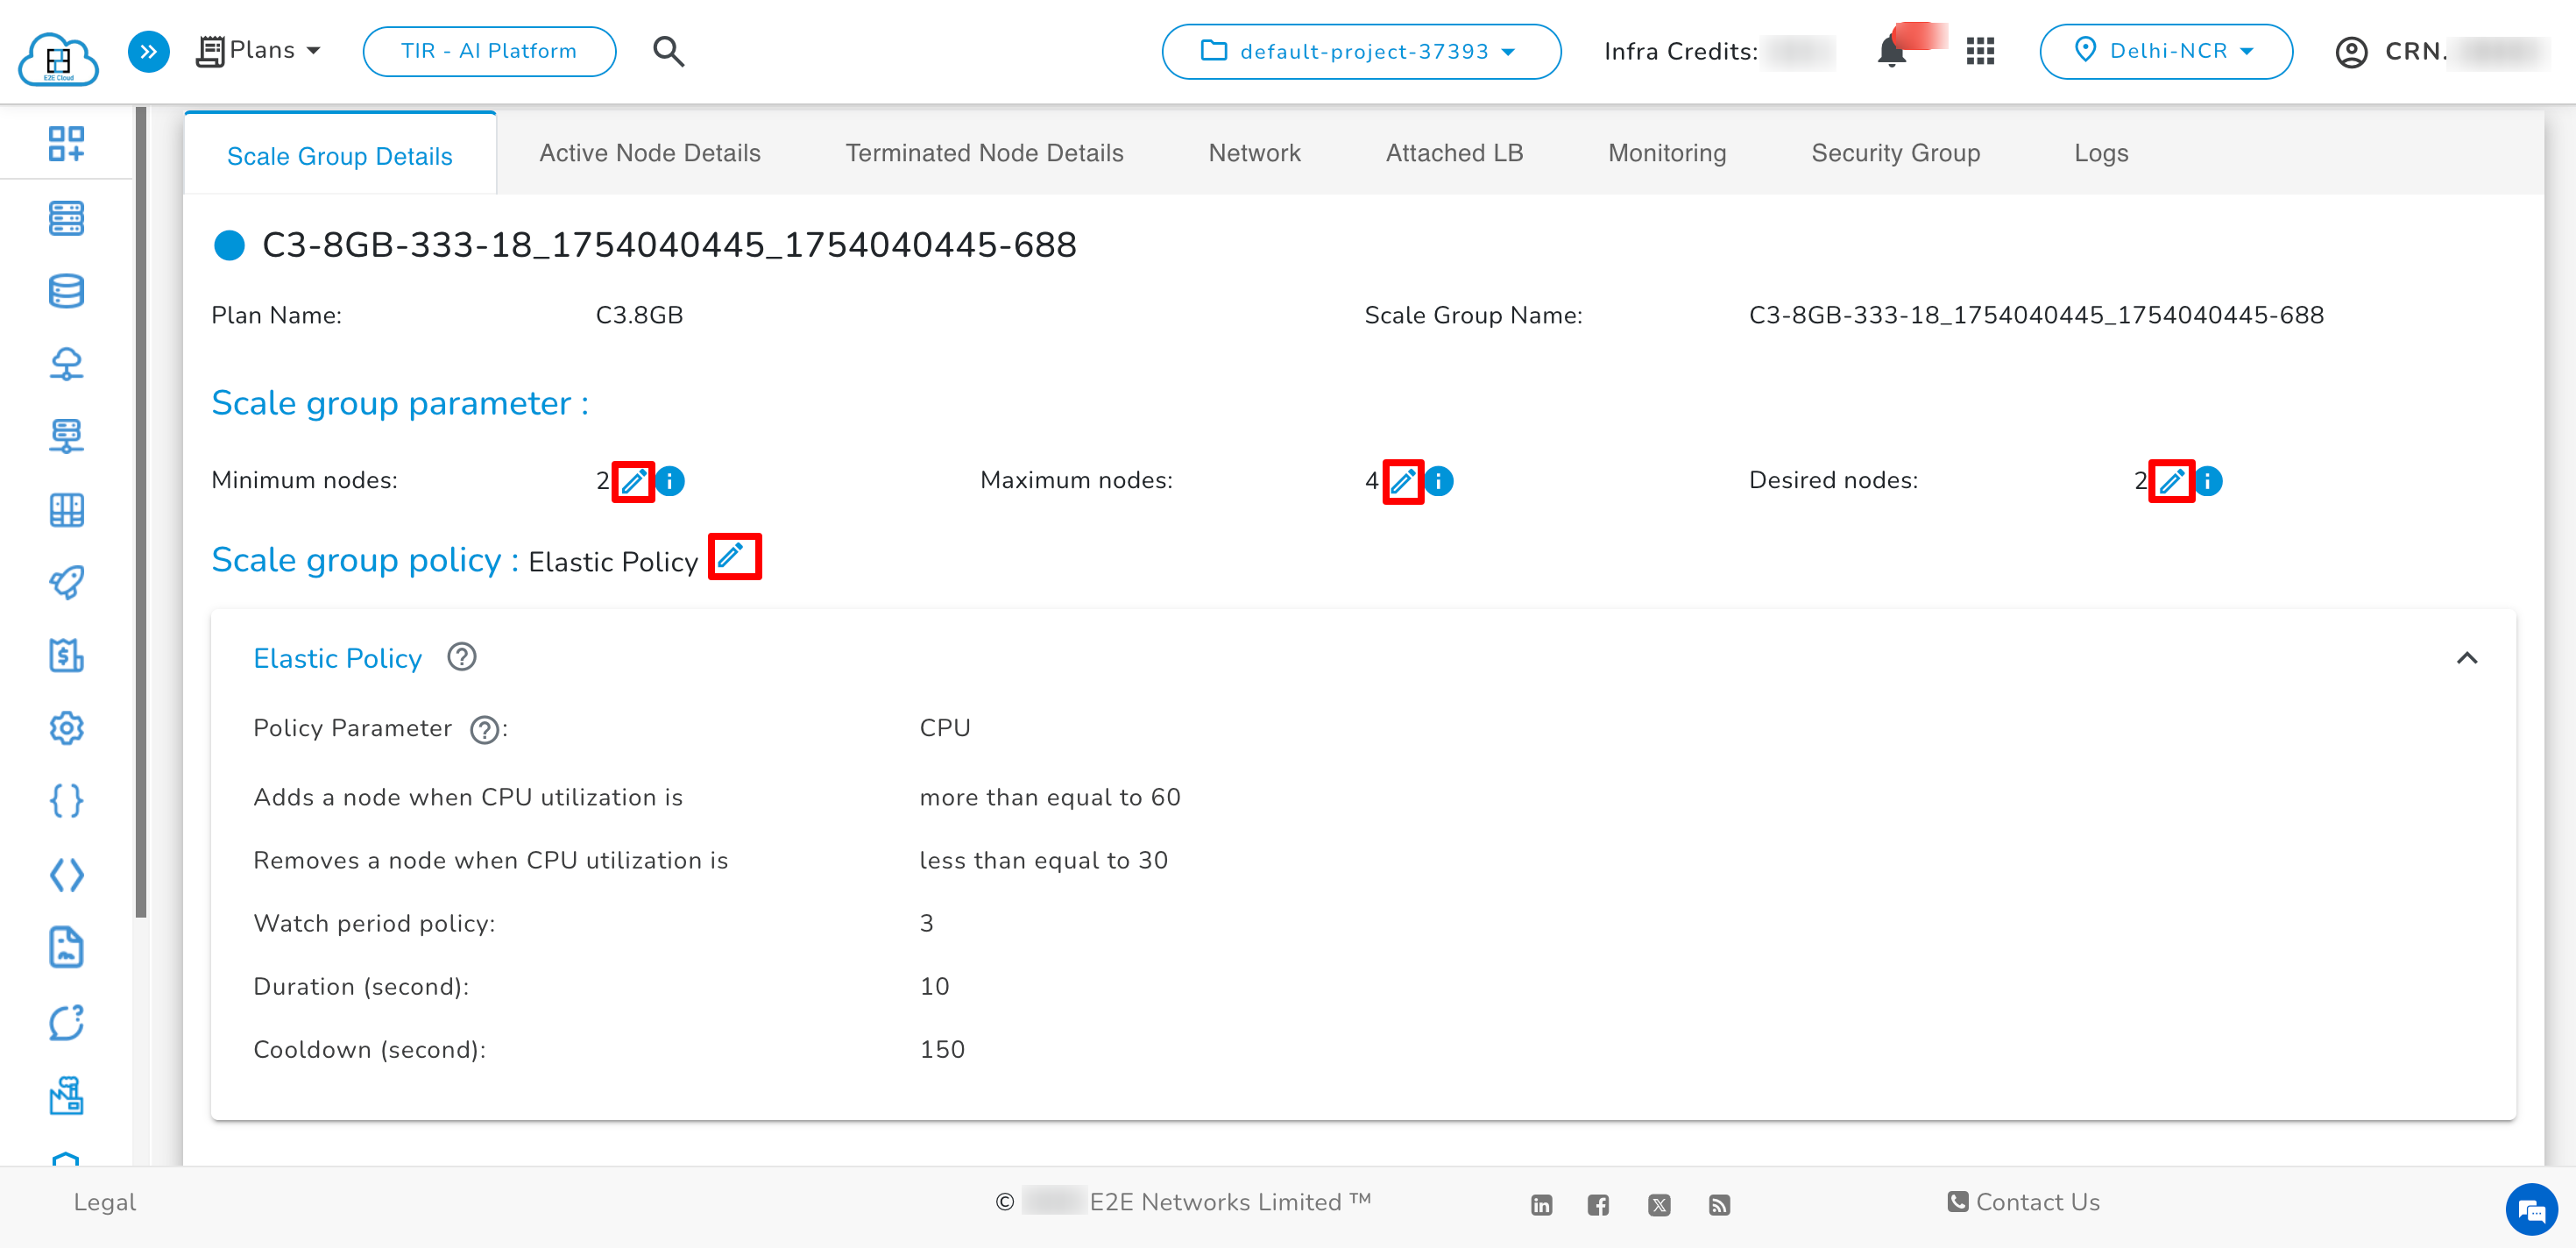The image size is (2576, 1248).
Task: Switch to the Monitoring tab
Action: click(1666, 153)
